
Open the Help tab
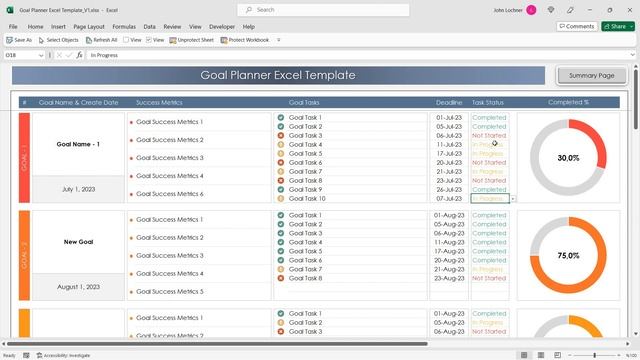pyautogui.click(x=249, y=27)
